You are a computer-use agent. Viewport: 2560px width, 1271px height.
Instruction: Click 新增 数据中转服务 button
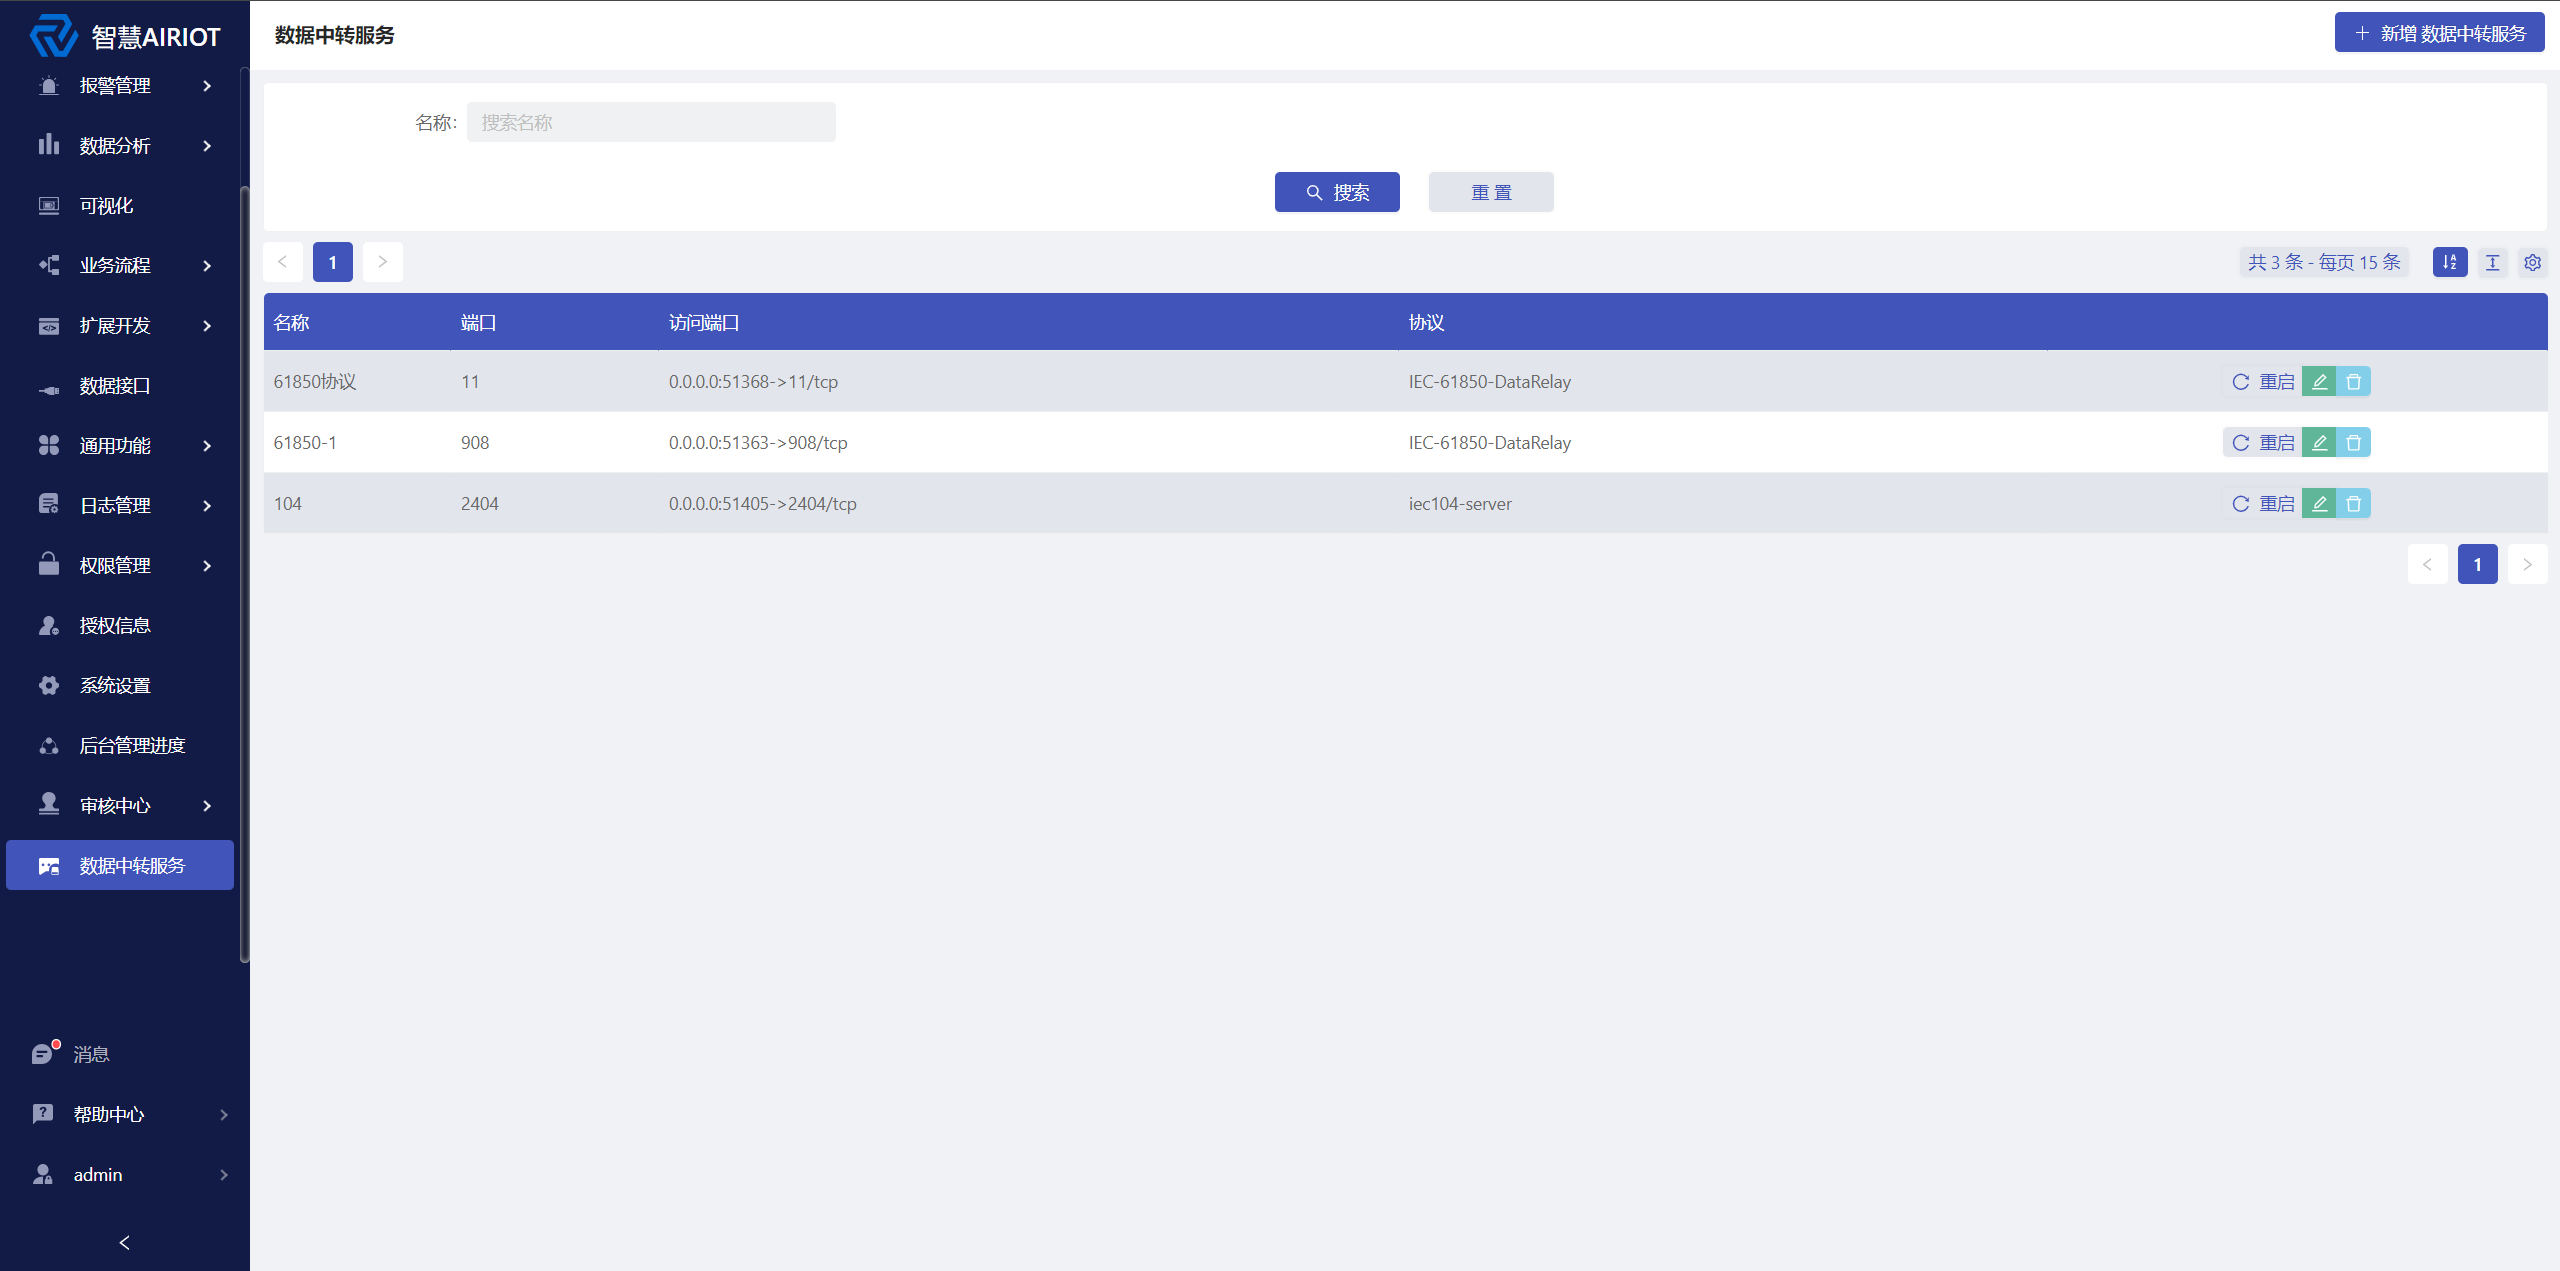[x=2439, y=33]
